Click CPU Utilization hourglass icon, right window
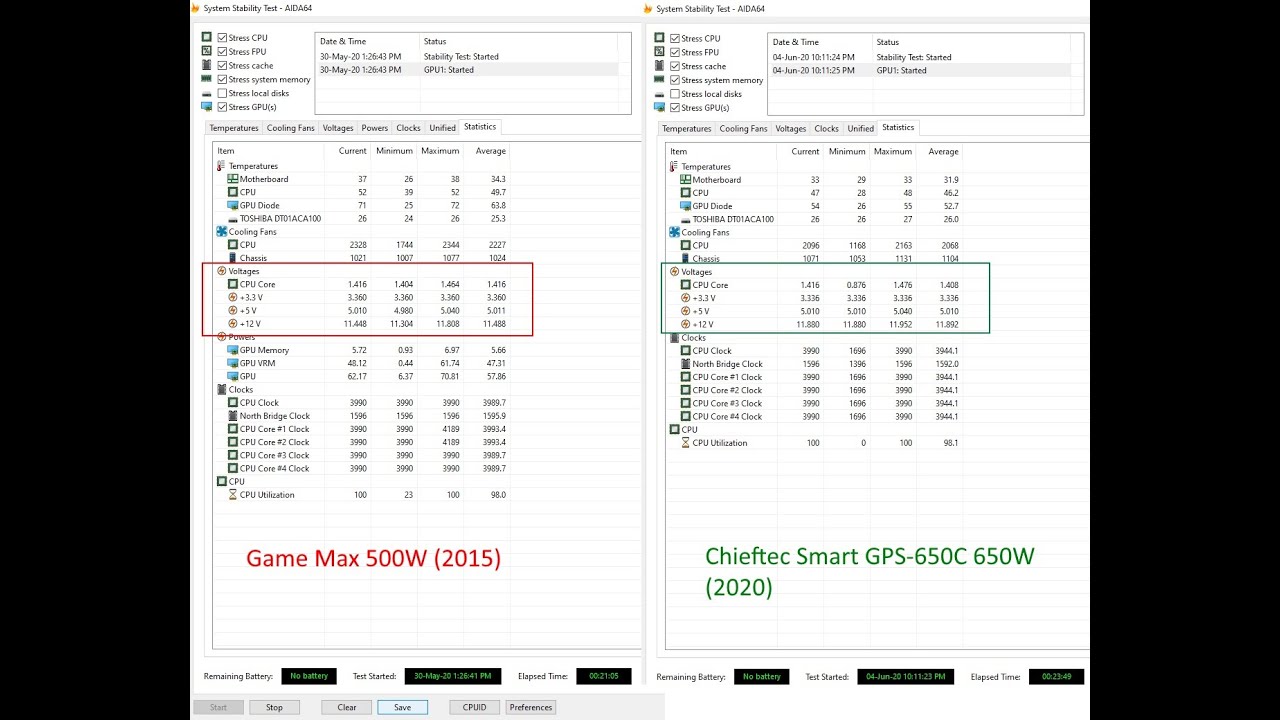This screenshot has width=1280, height=720. tap(685, 443)
